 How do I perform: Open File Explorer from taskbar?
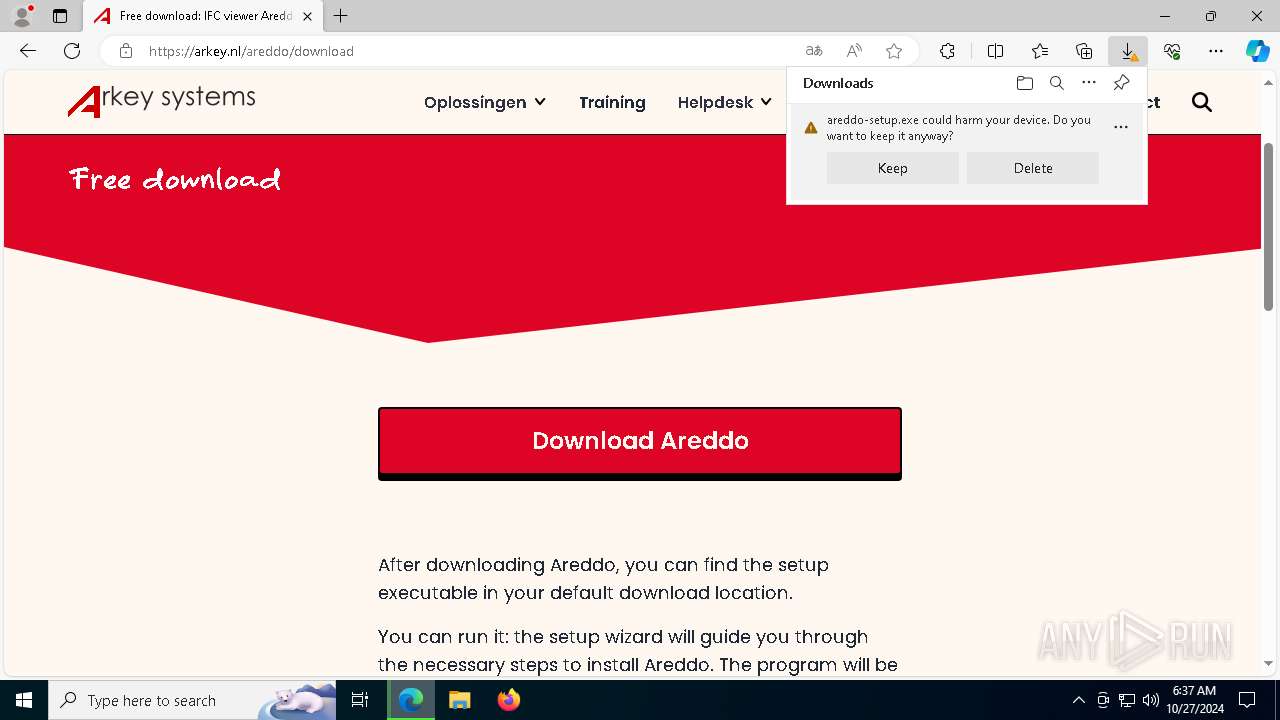[x=459, y=700]
